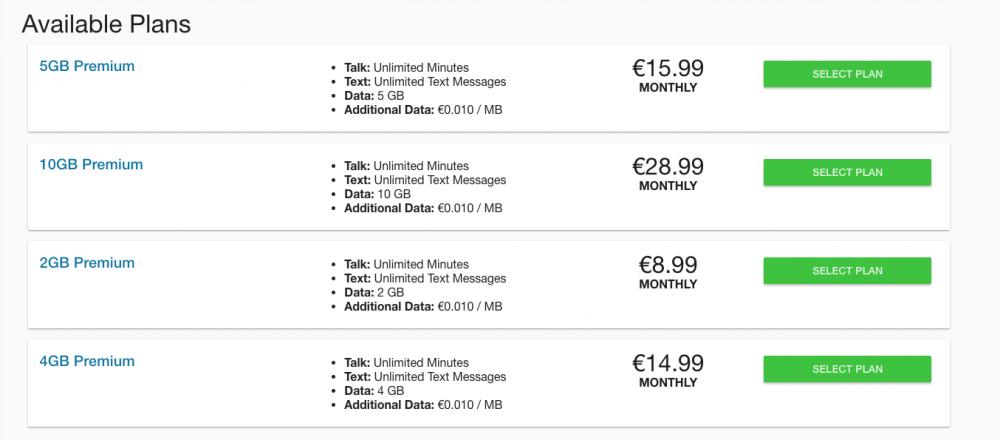Click the "Data: 5 GB" detail line
This screenshot has height=440, width=1000.
click(374, 96)
